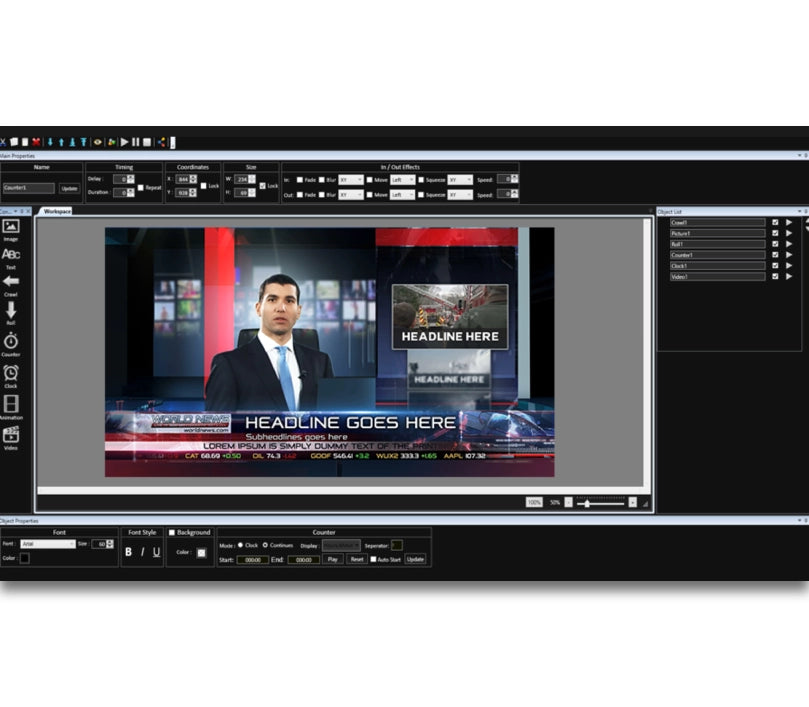Select the Clock tool icon
Image resolution: width=809 pixels, height=707 pixels.
coord(11,373)
